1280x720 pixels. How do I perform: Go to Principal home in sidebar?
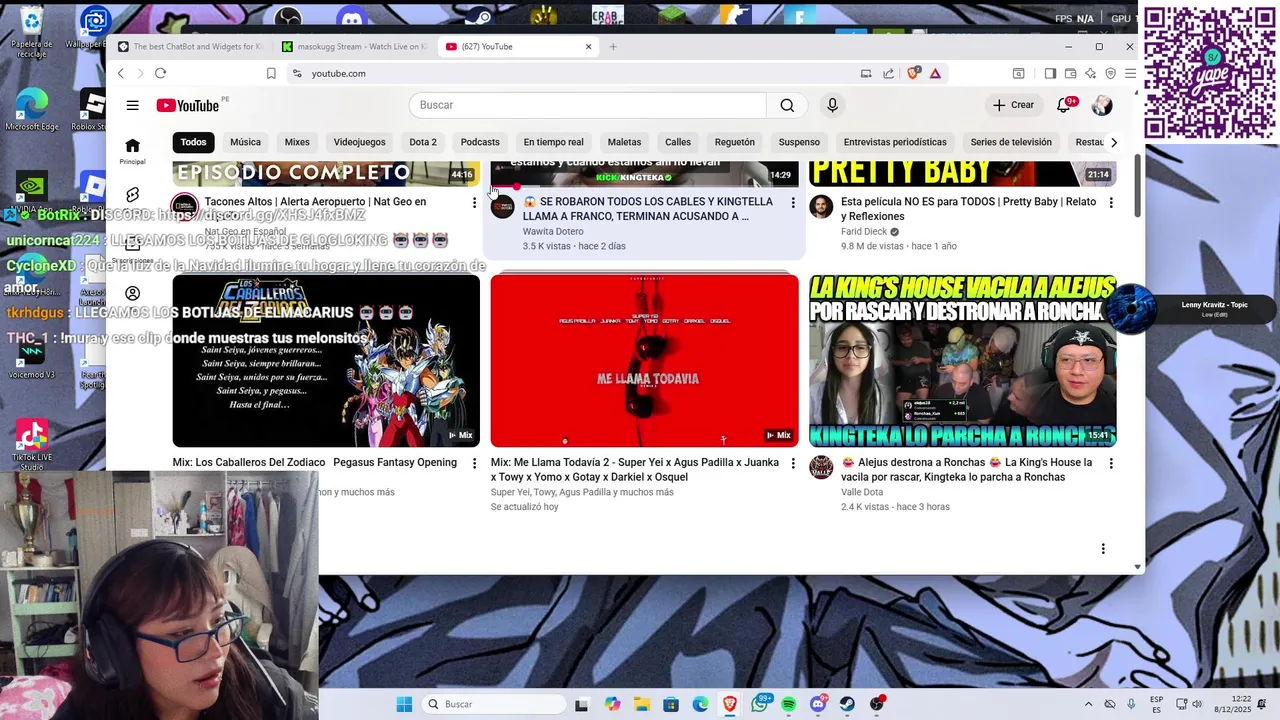(132, 151)
